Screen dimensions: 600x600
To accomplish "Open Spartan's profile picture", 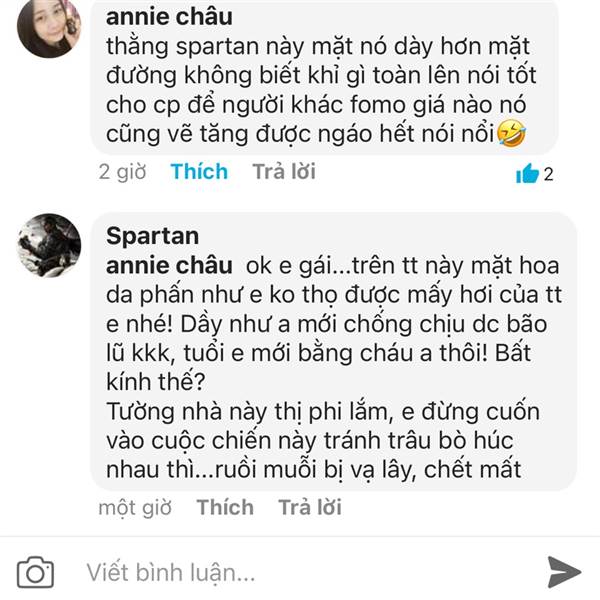I will (49, 245).
